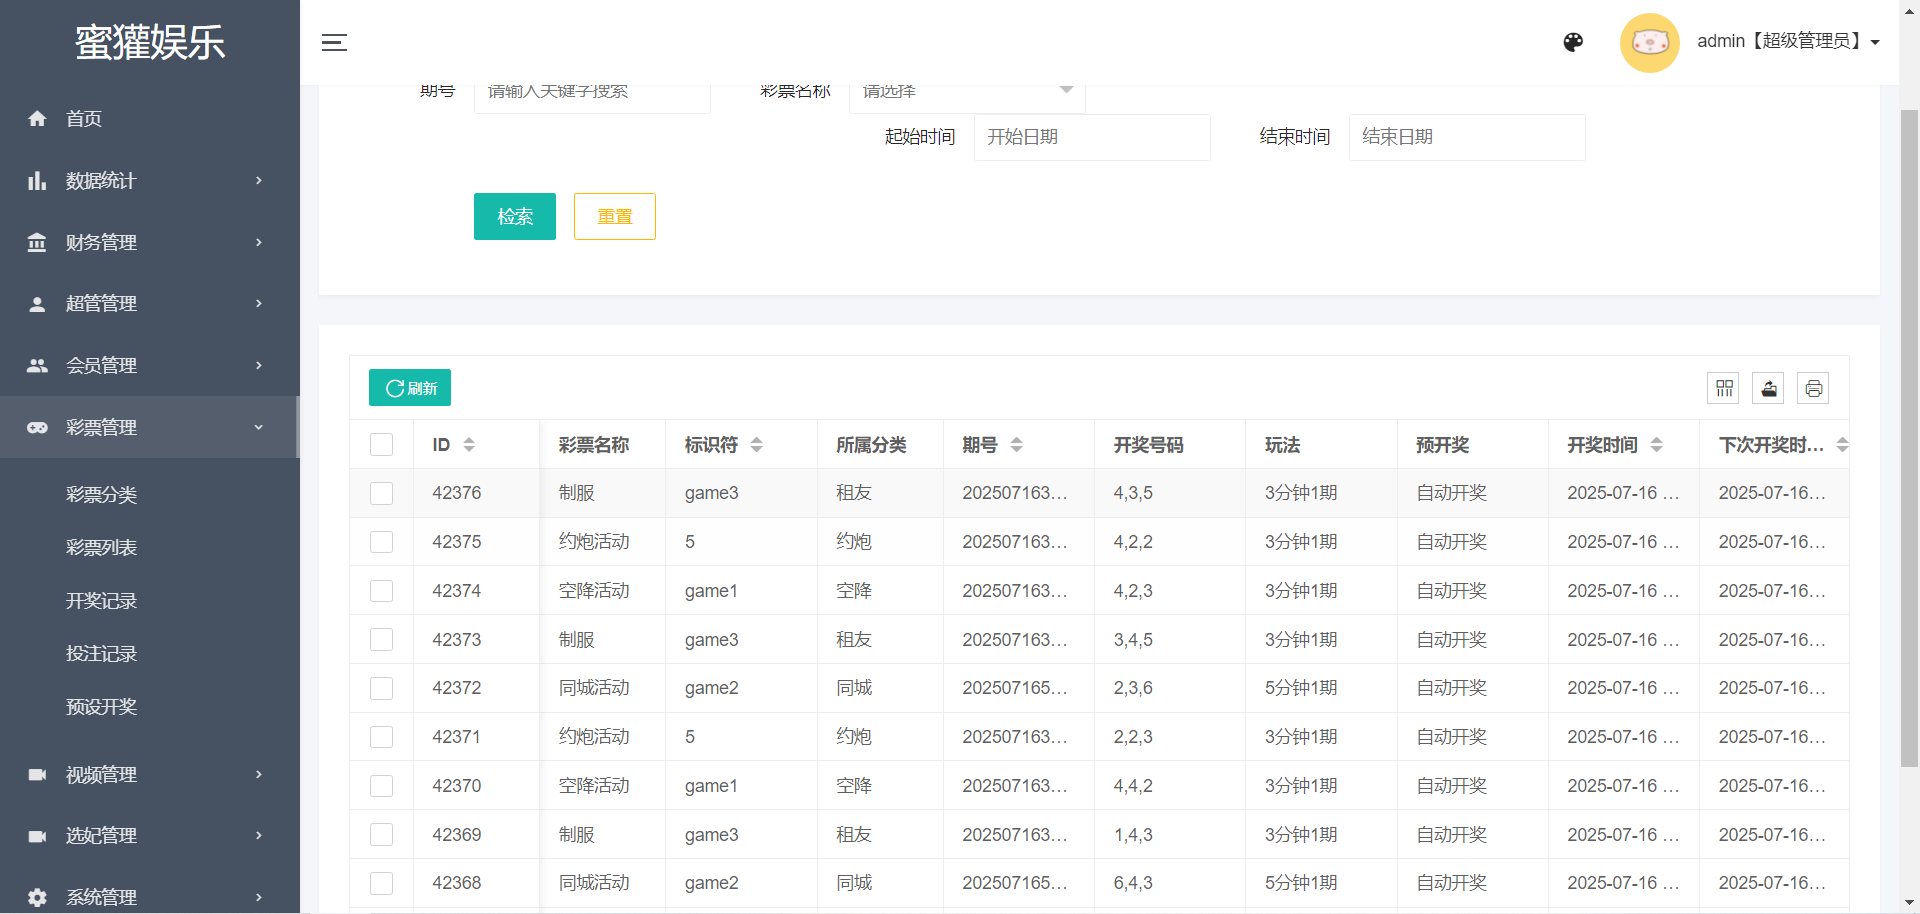The height and width of the screenshot is (914, 1920).
Task: Open the theme color palette icon
Action: click(x=1573, y=42)
